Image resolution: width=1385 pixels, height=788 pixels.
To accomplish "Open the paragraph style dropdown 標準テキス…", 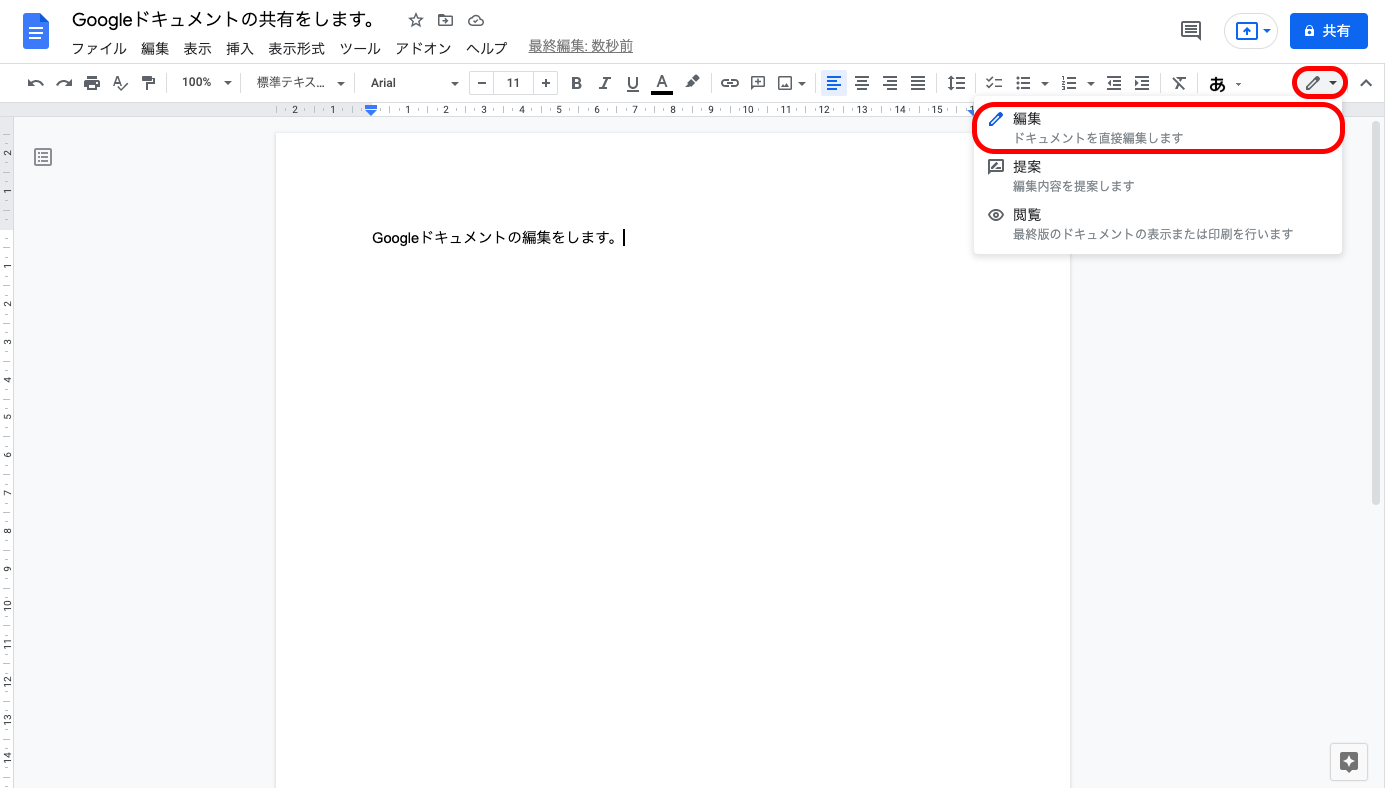I will click(300, 83).
